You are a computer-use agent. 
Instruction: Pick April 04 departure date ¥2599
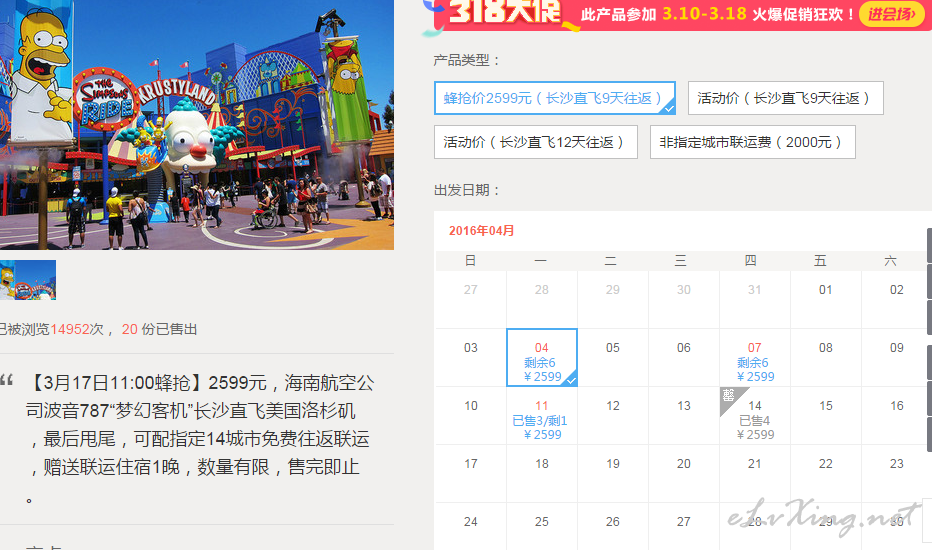541,357
